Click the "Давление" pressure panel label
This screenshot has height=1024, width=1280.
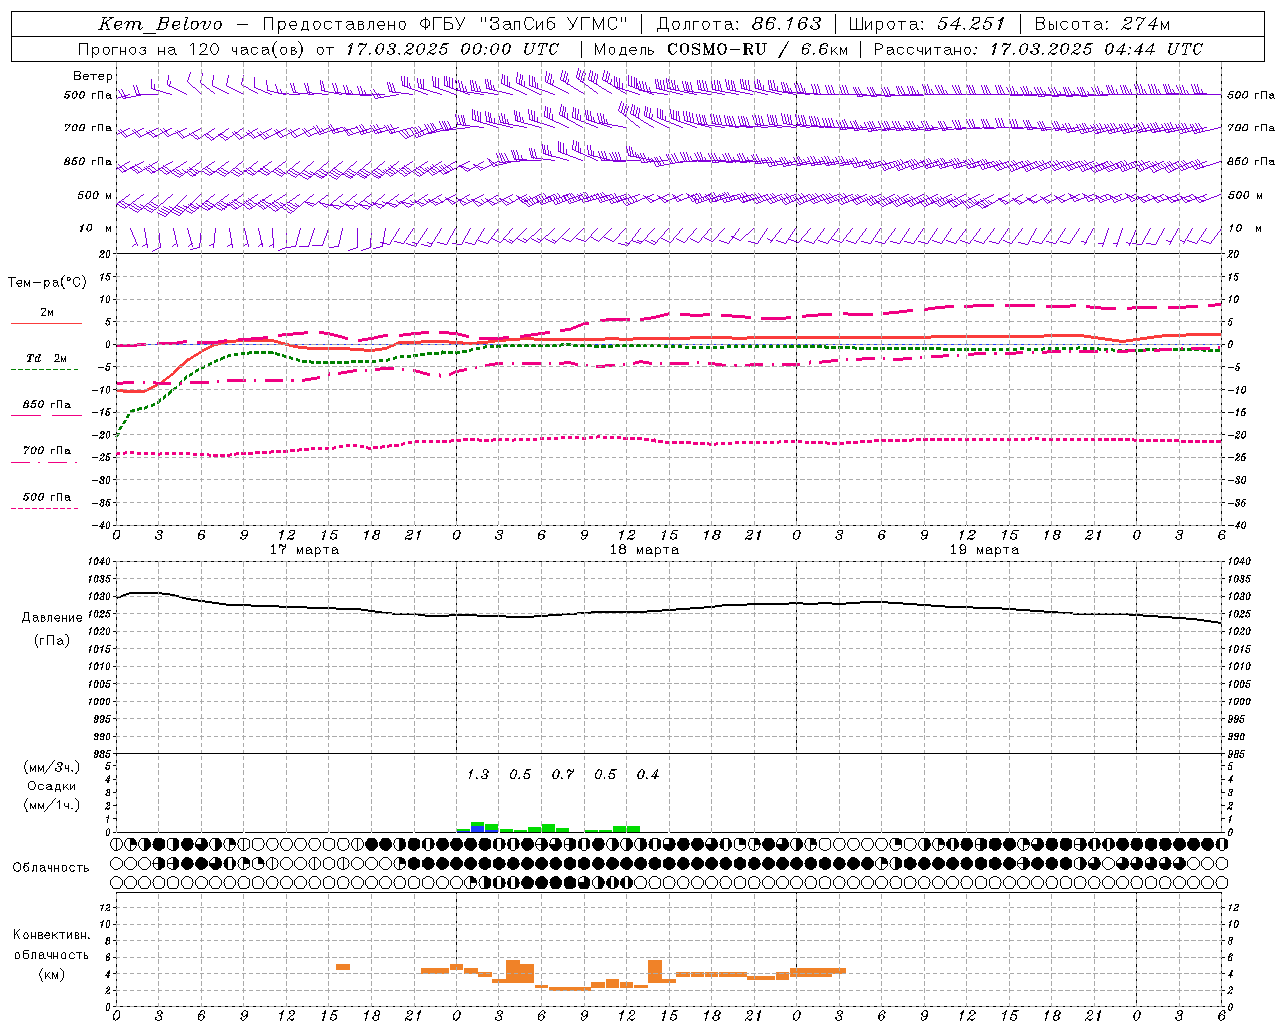click(52, 618)
